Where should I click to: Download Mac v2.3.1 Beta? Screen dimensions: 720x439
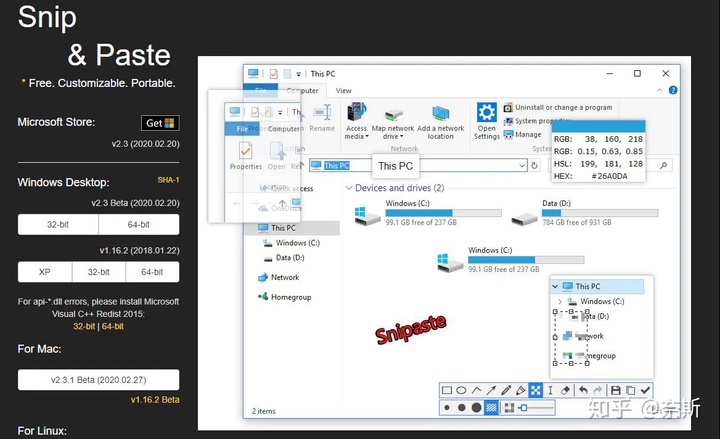pyautogui.click(x=99, y=380)
